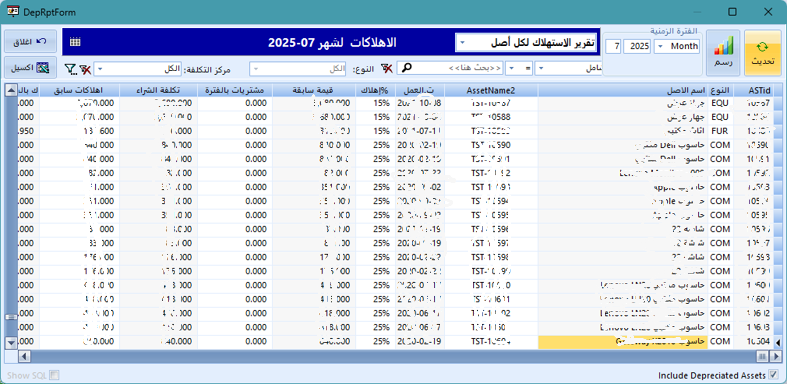Click the DepRptForm app icon in title bar
The width and height of the screenshot is (787, 384).
[x=13, y=11]
